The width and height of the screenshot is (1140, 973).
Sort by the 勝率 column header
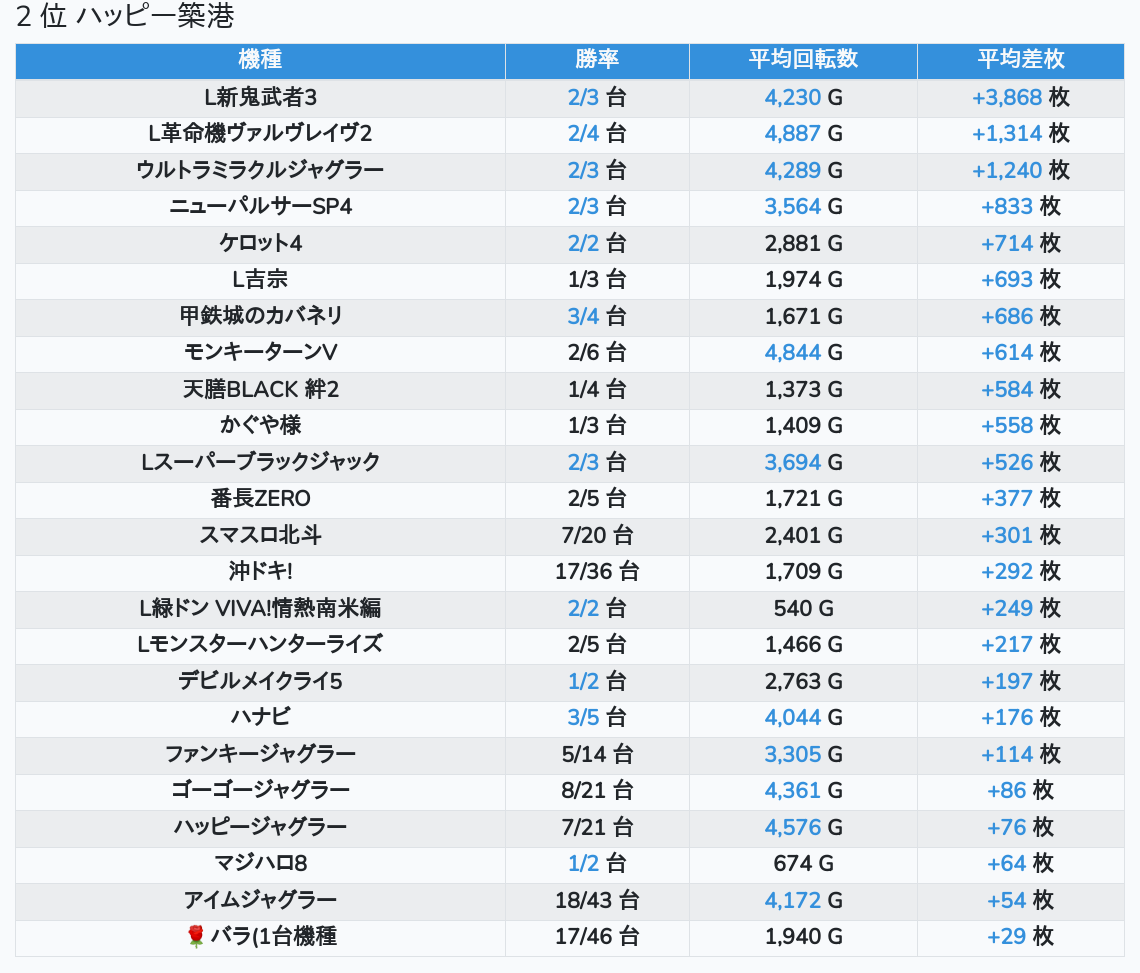point(597,60)
